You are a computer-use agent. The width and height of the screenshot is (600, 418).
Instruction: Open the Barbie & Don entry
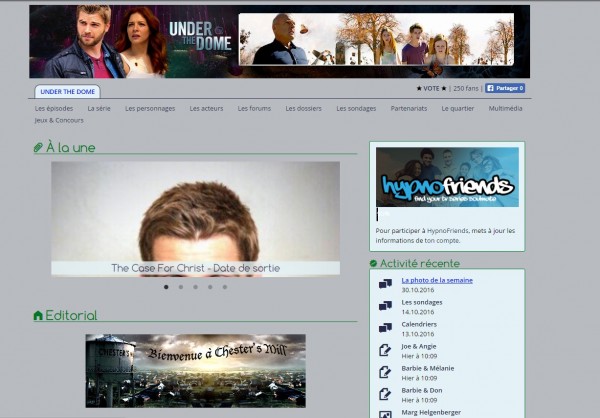coord(422,390)
